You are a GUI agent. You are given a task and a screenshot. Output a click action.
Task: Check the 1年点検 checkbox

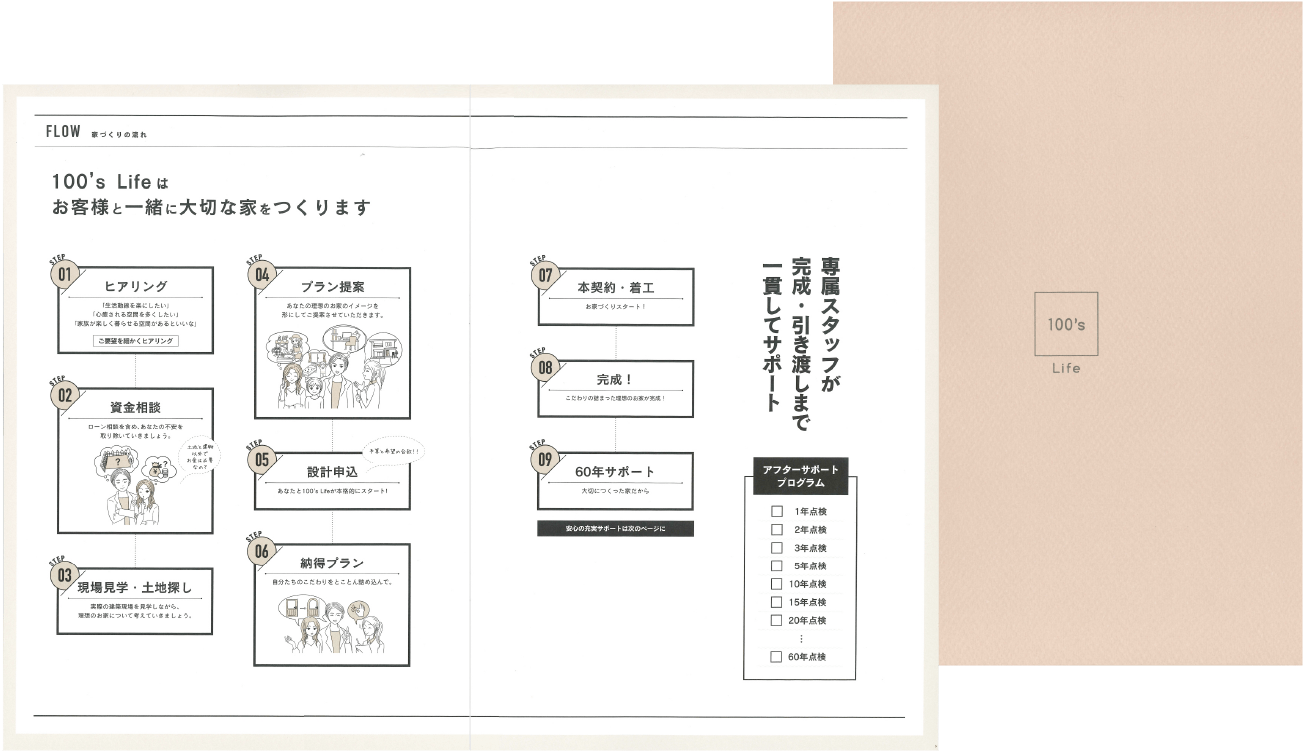(x=776, y=512)
